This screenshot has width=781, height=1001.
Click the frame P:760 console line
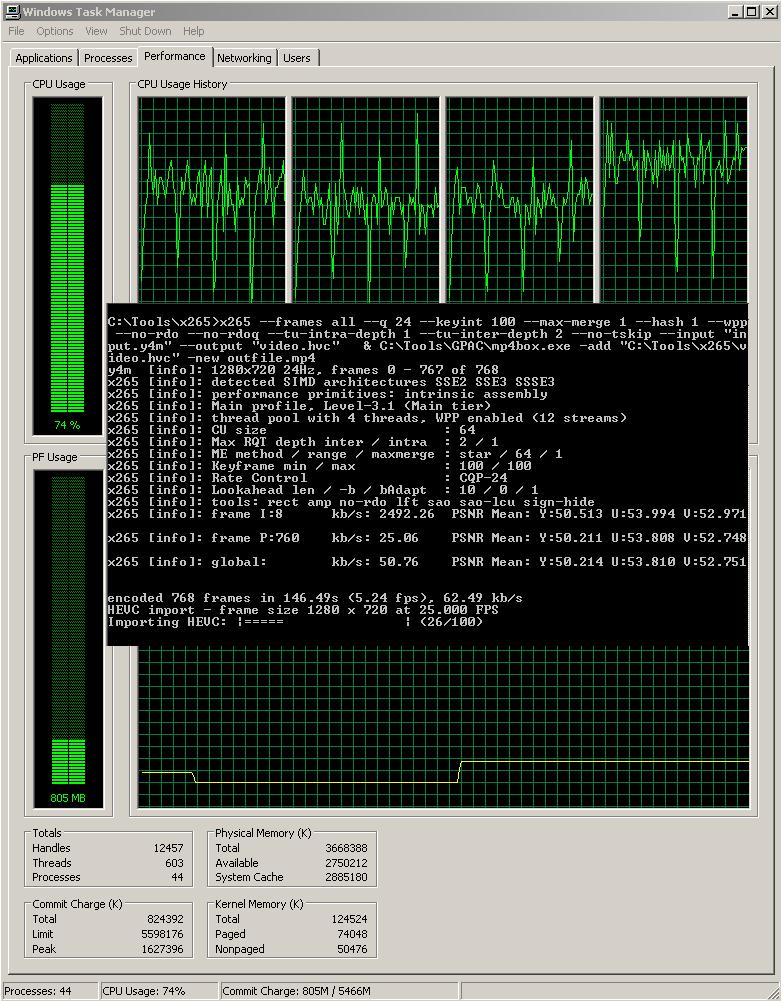click(427, 538)
